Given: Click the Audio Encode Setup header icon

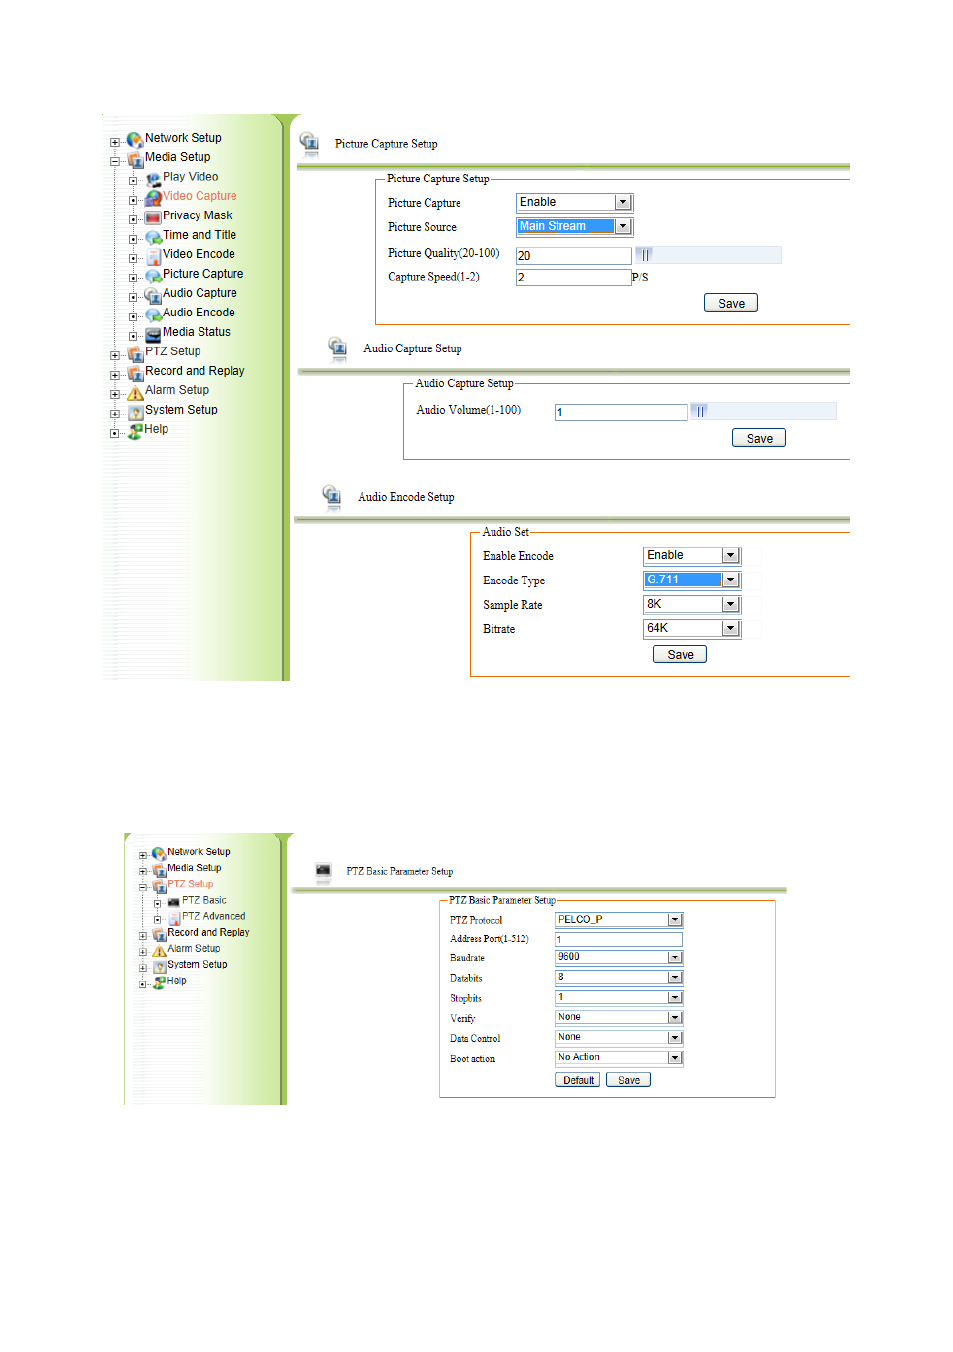Looking at the screenshot, I should [332, 497].
